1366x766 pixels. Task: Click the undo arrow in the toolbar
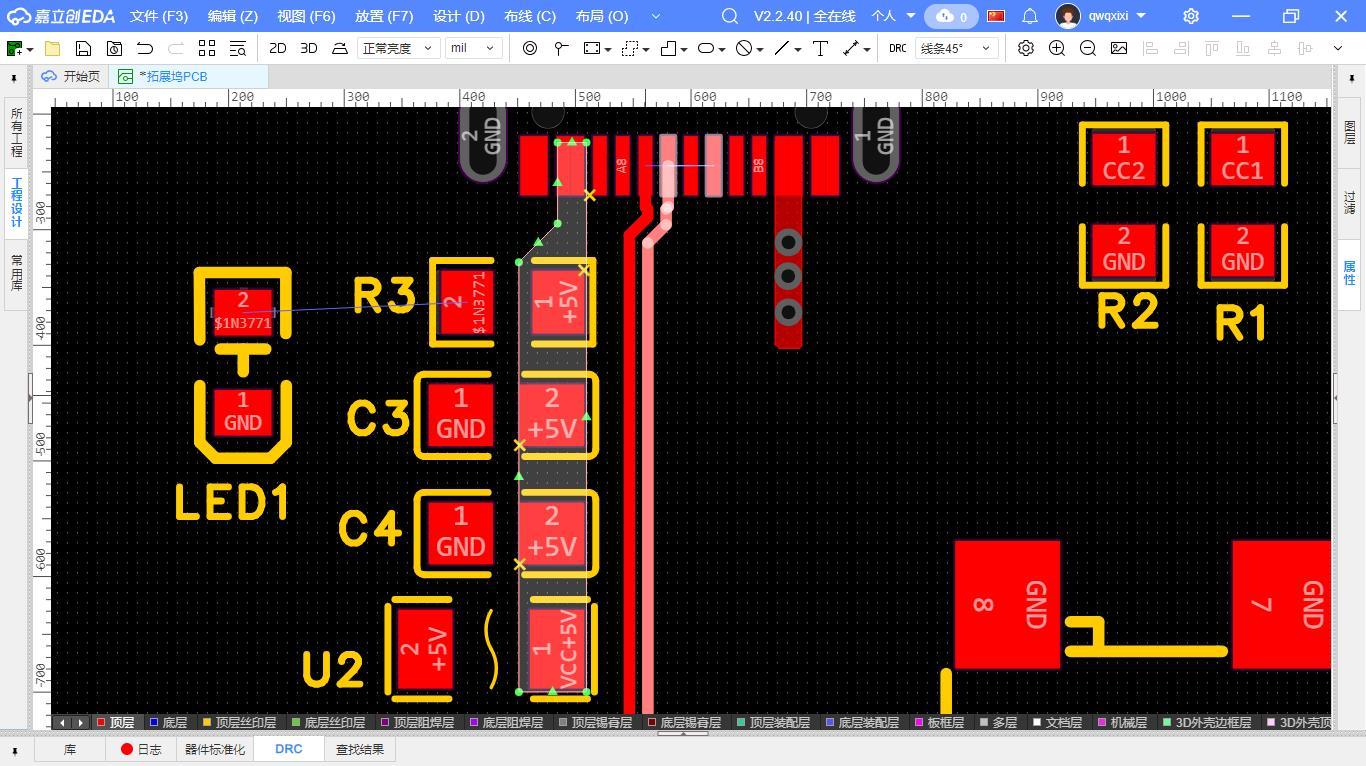[145, 48]
